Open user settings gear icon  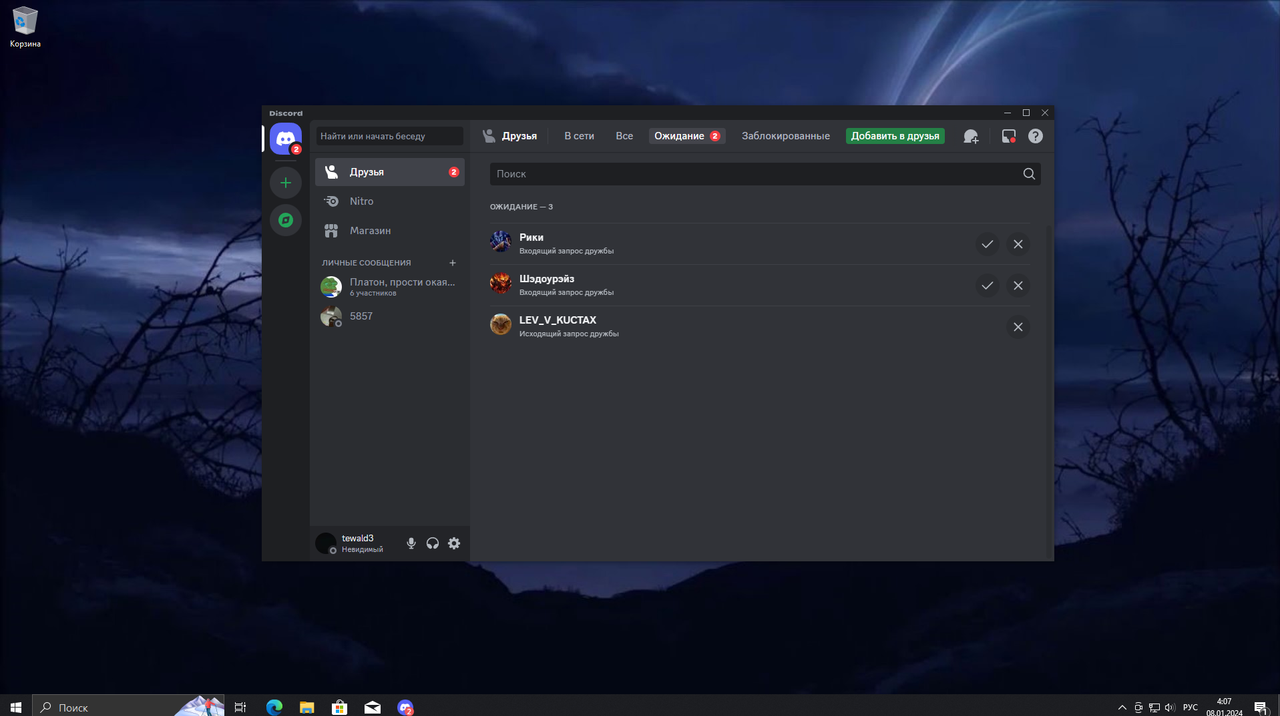[454, 543]
